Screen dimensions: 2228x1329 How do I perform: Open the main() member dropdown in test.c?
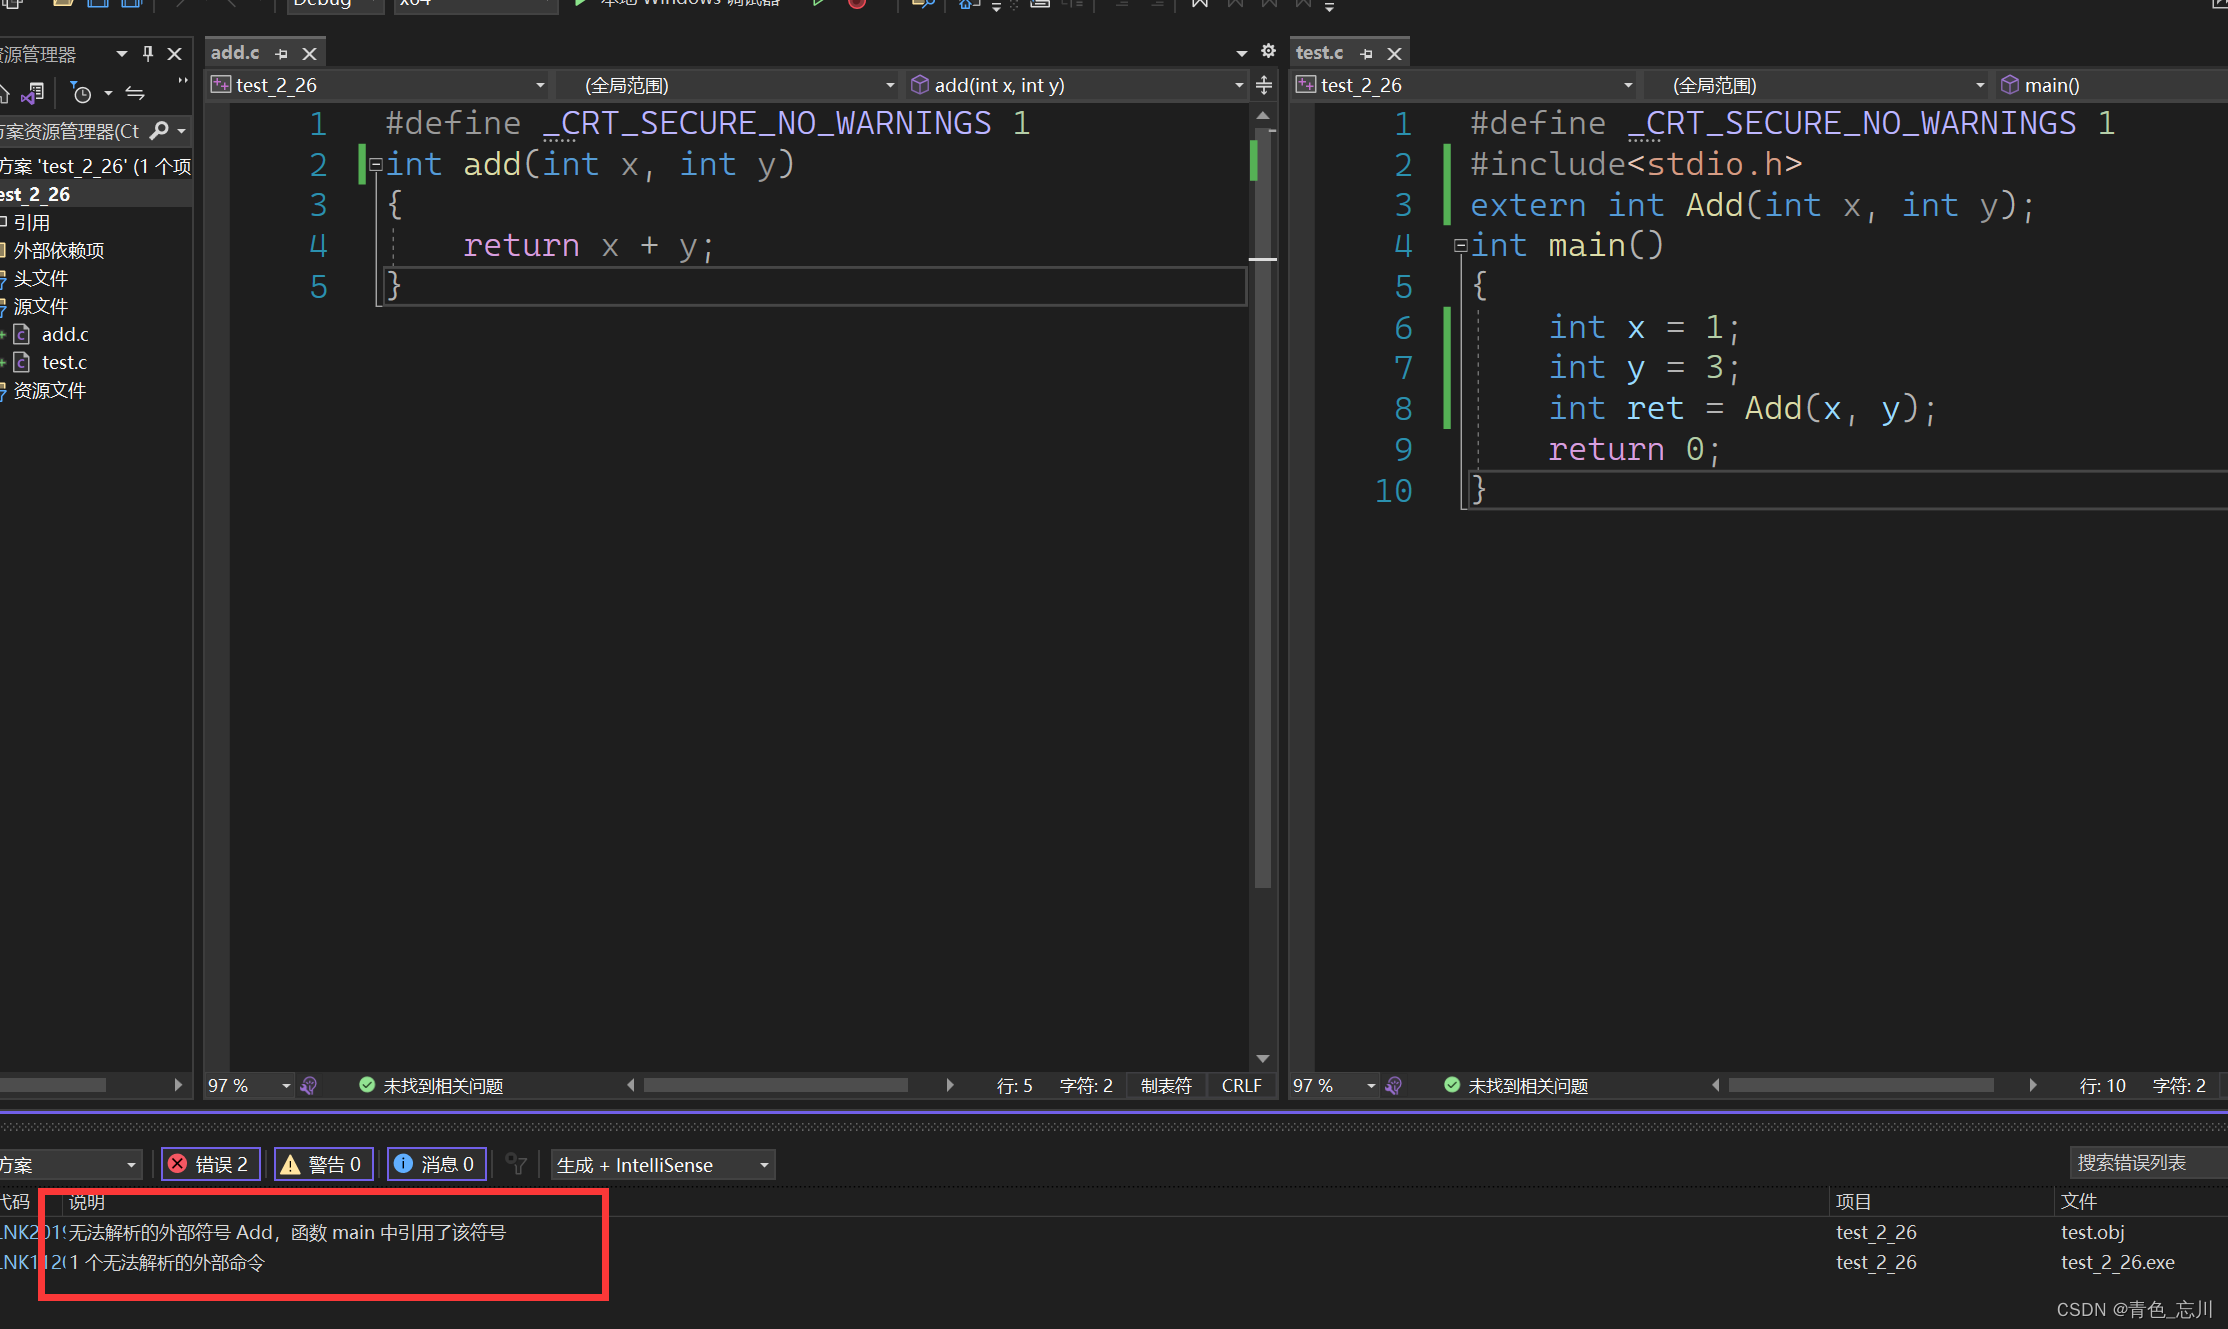pyautogui.click(x=2112, y=85)
